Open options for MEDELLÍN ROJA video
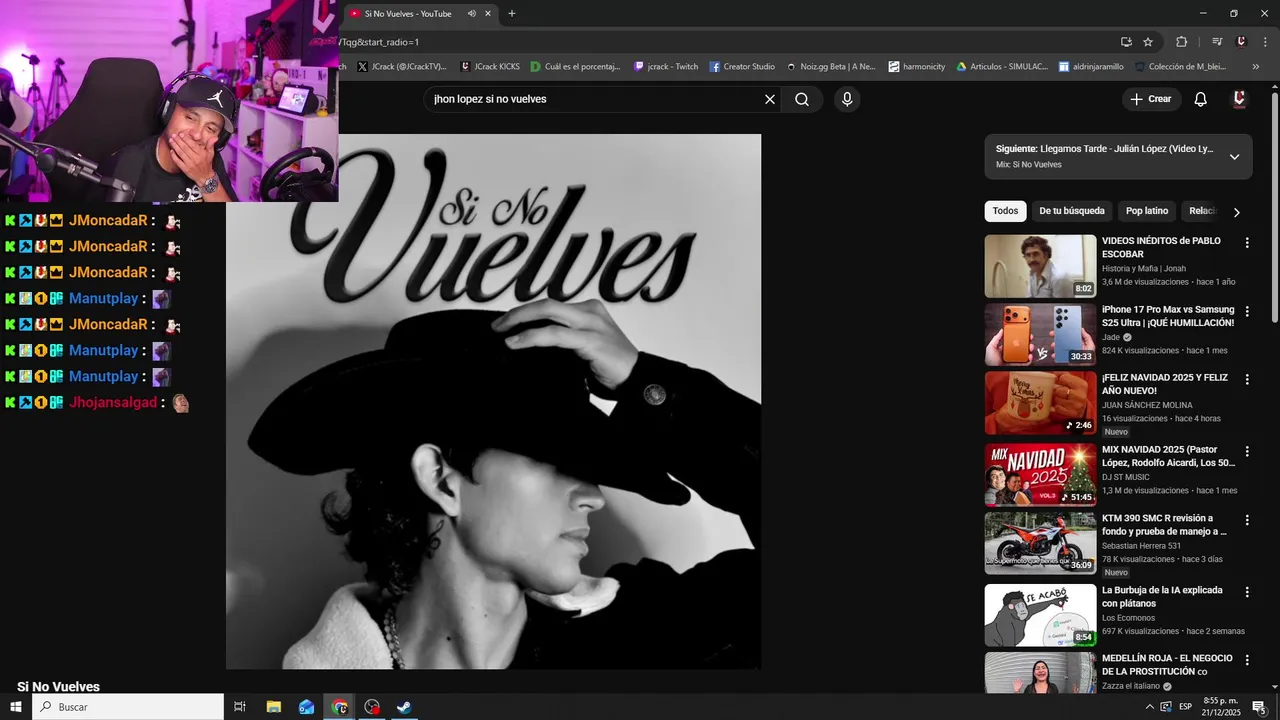Screen dimensions: 1280x720 coord(1247,661)
